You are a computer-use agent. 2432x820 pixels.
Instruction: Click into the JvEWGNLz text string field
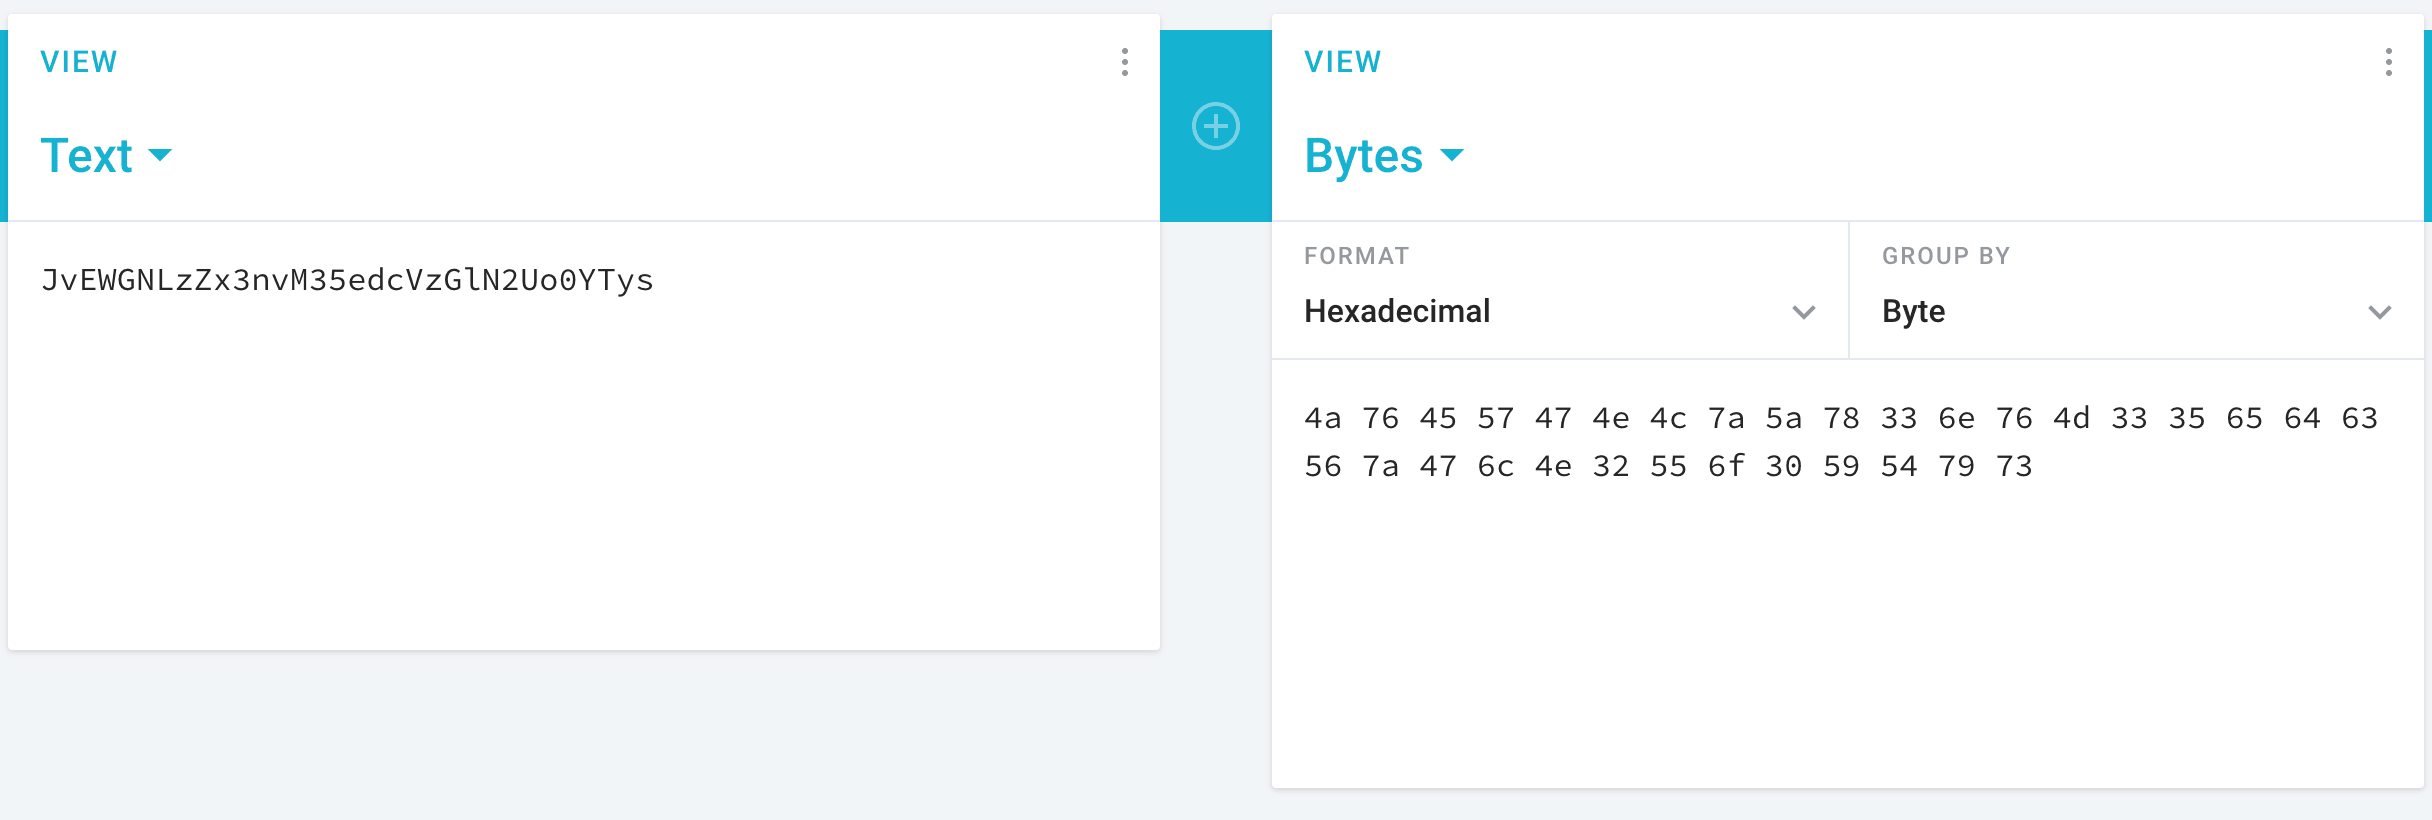click(346, 280)
